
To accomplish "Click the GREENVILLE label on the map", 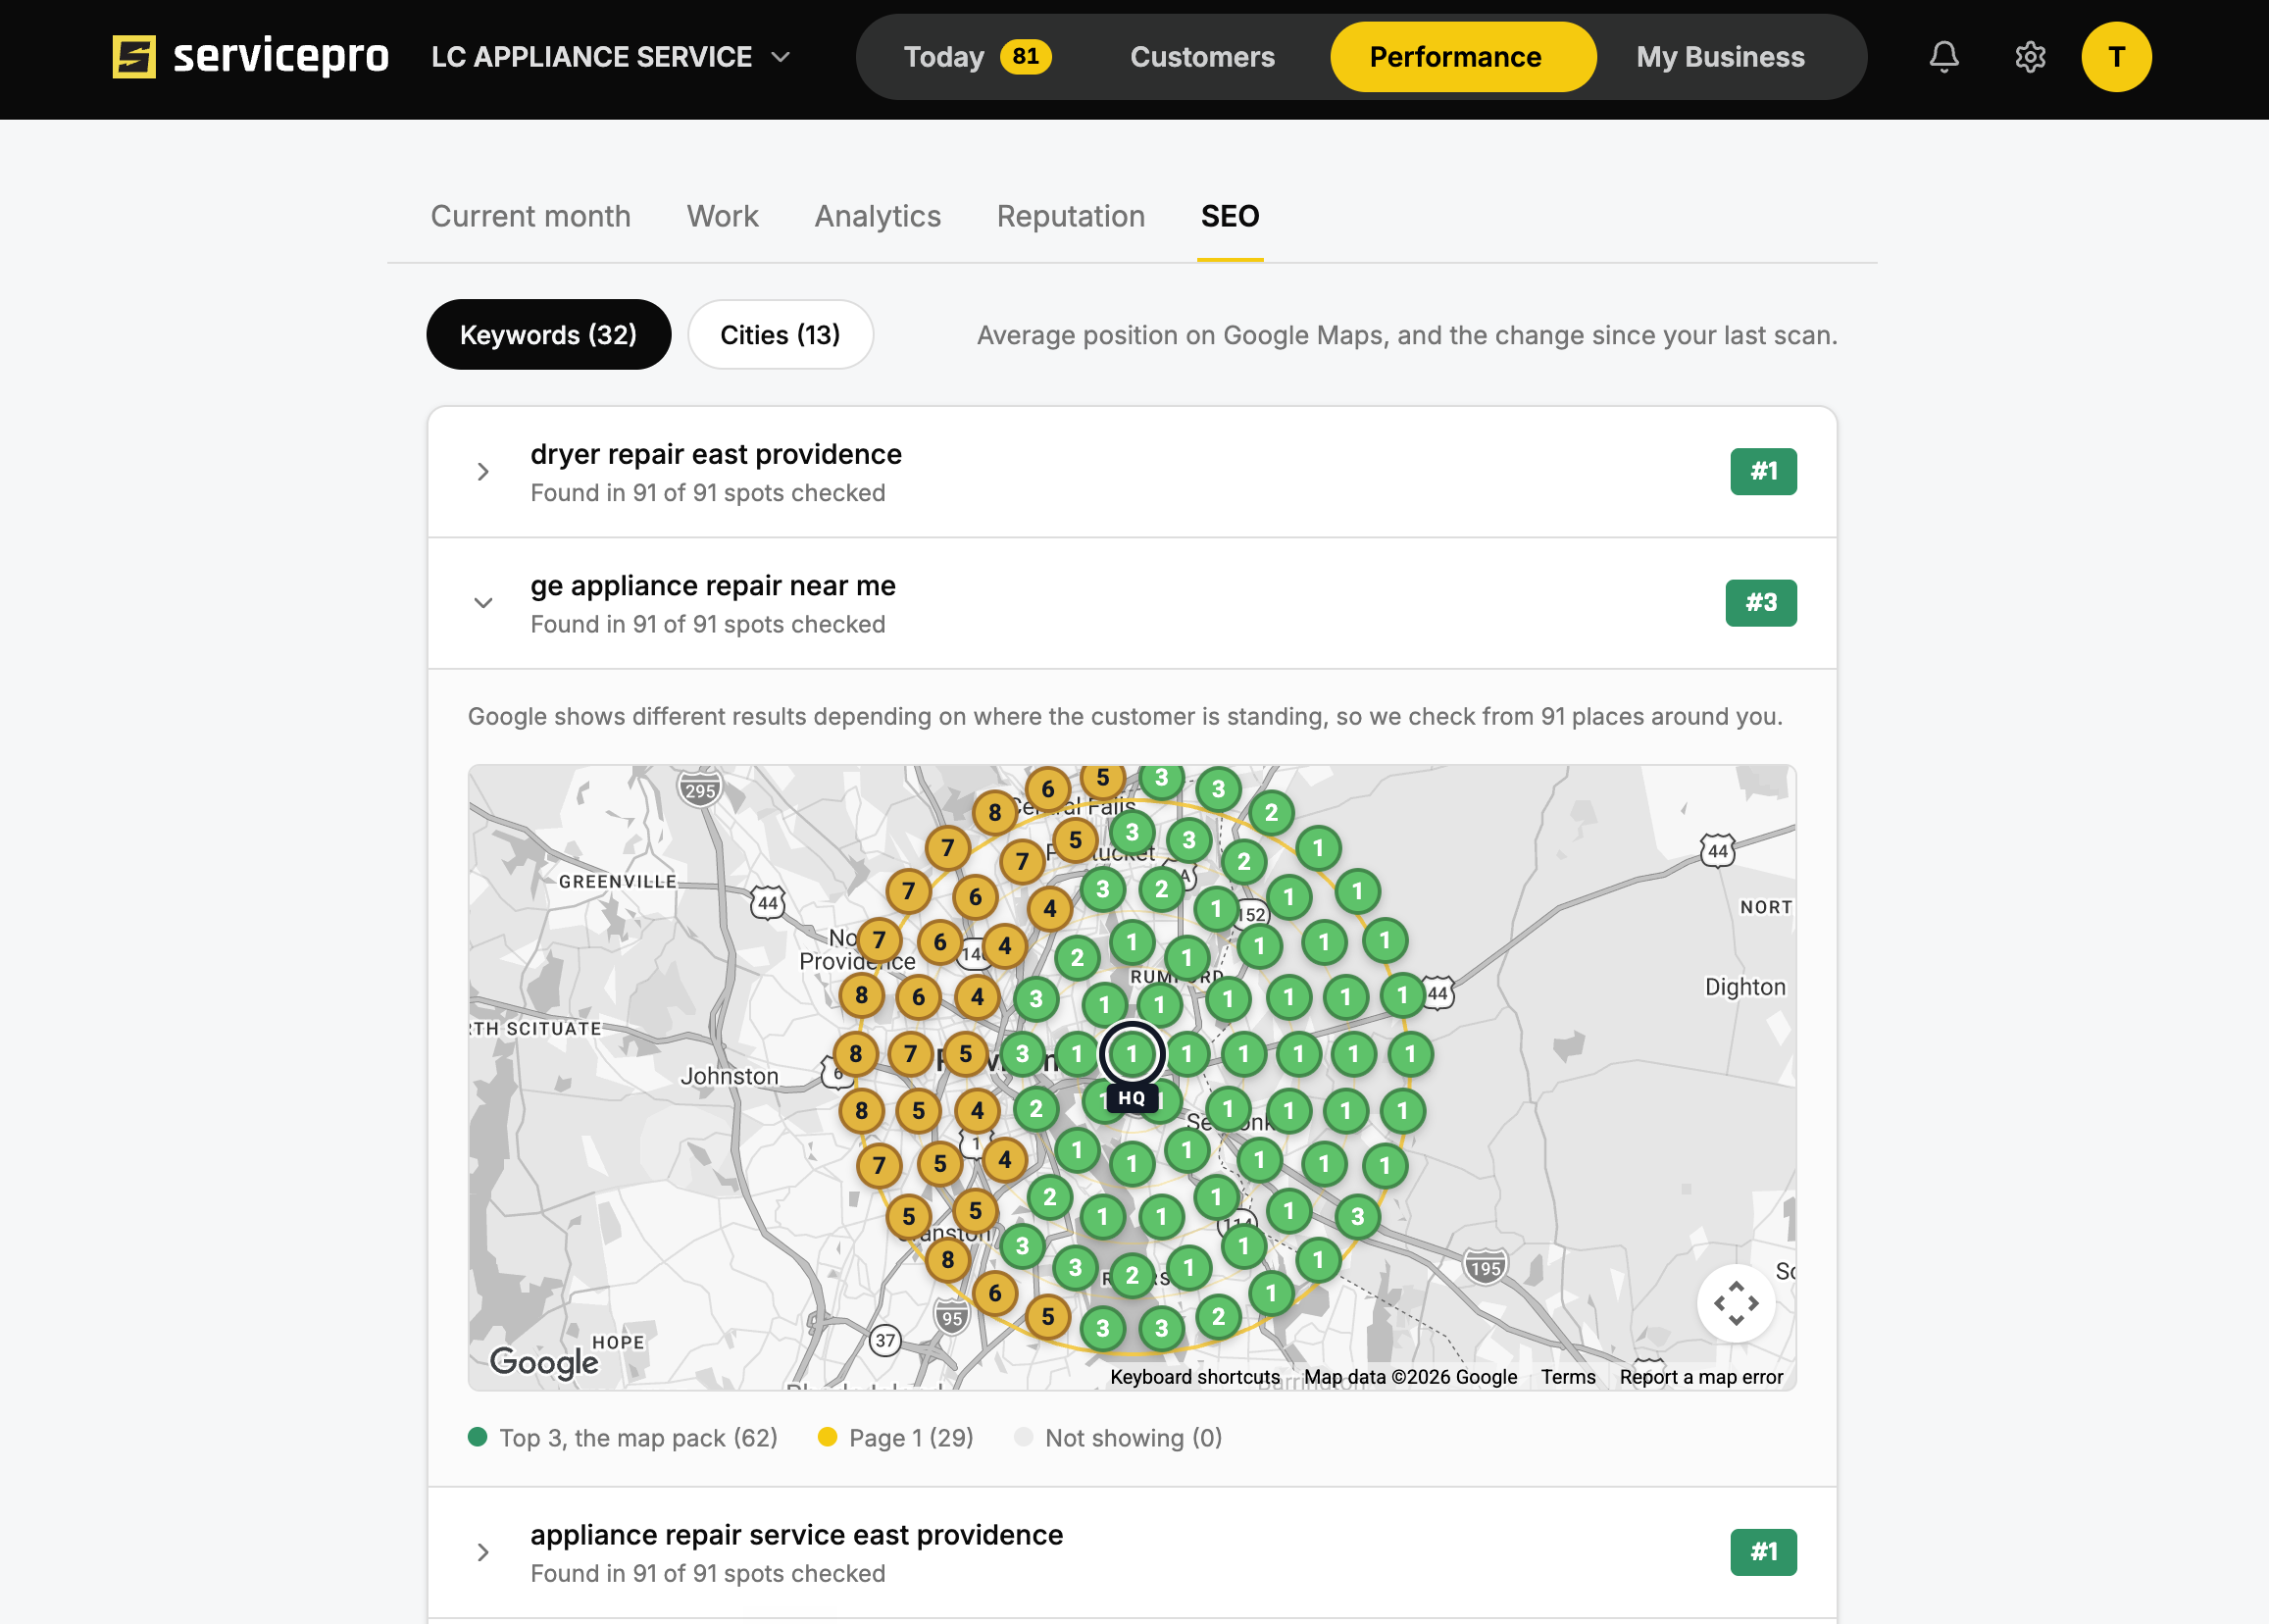I will pyautogui.click(x=617, y=881).
